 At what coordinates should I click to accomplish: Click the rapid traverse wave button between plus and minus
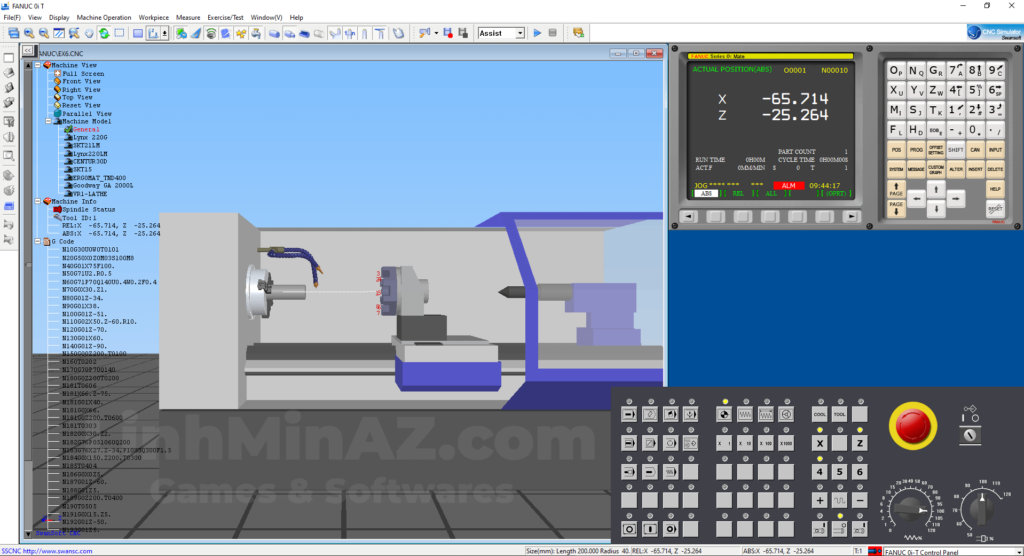(840, 500)
